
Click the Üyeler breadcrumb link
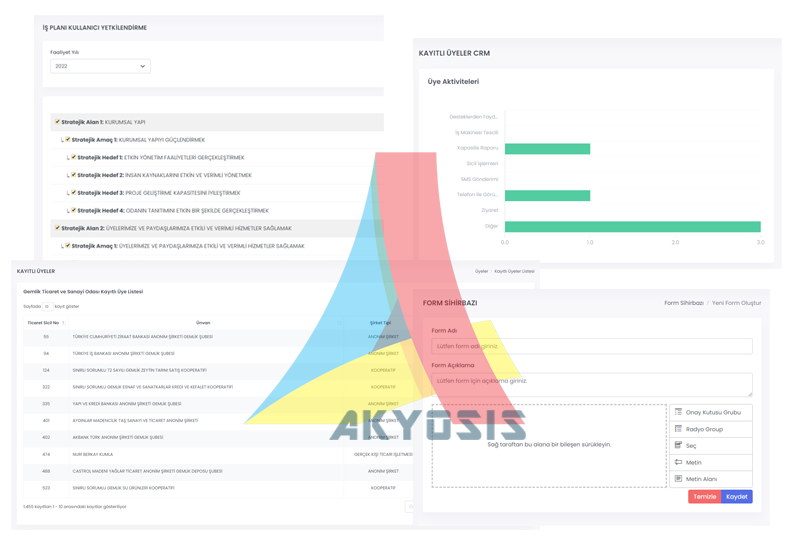point(481,271)
